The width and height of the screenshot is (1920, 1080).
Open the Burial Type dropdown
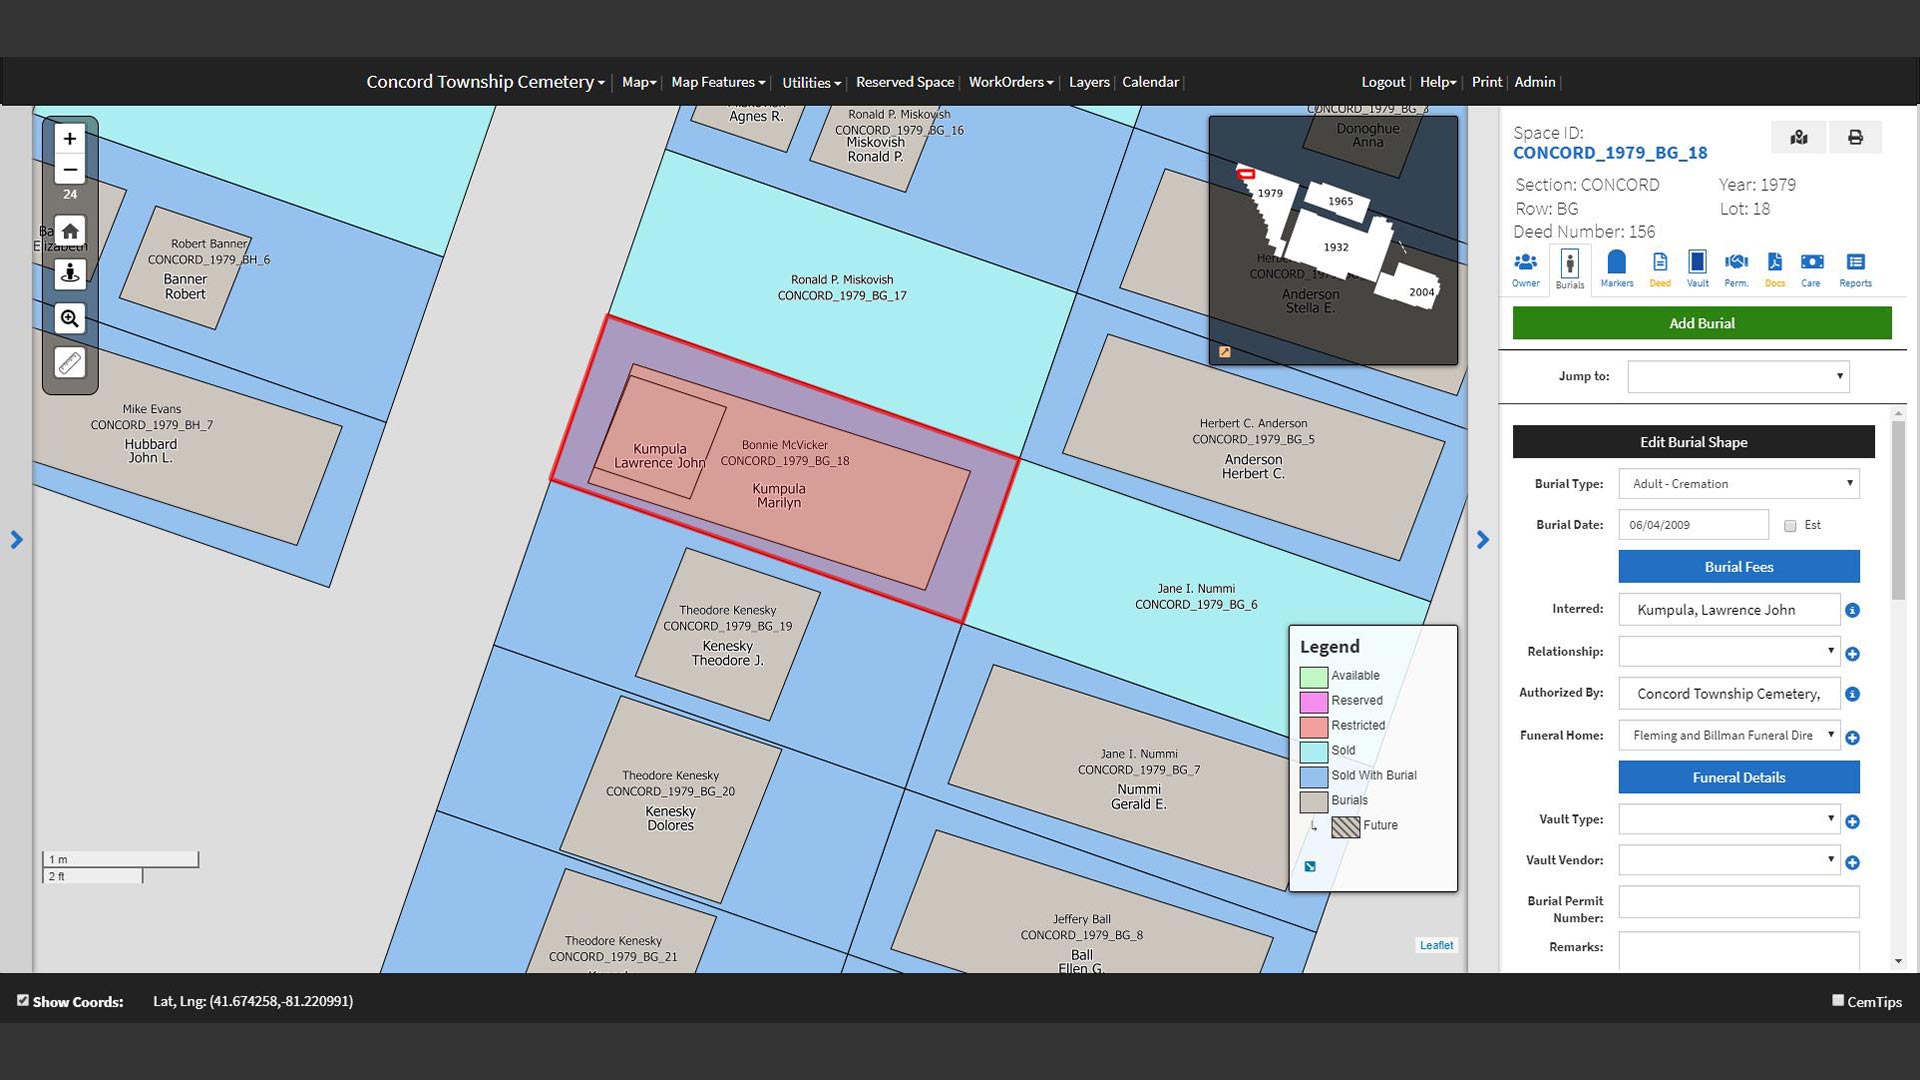click(1739, 484)
